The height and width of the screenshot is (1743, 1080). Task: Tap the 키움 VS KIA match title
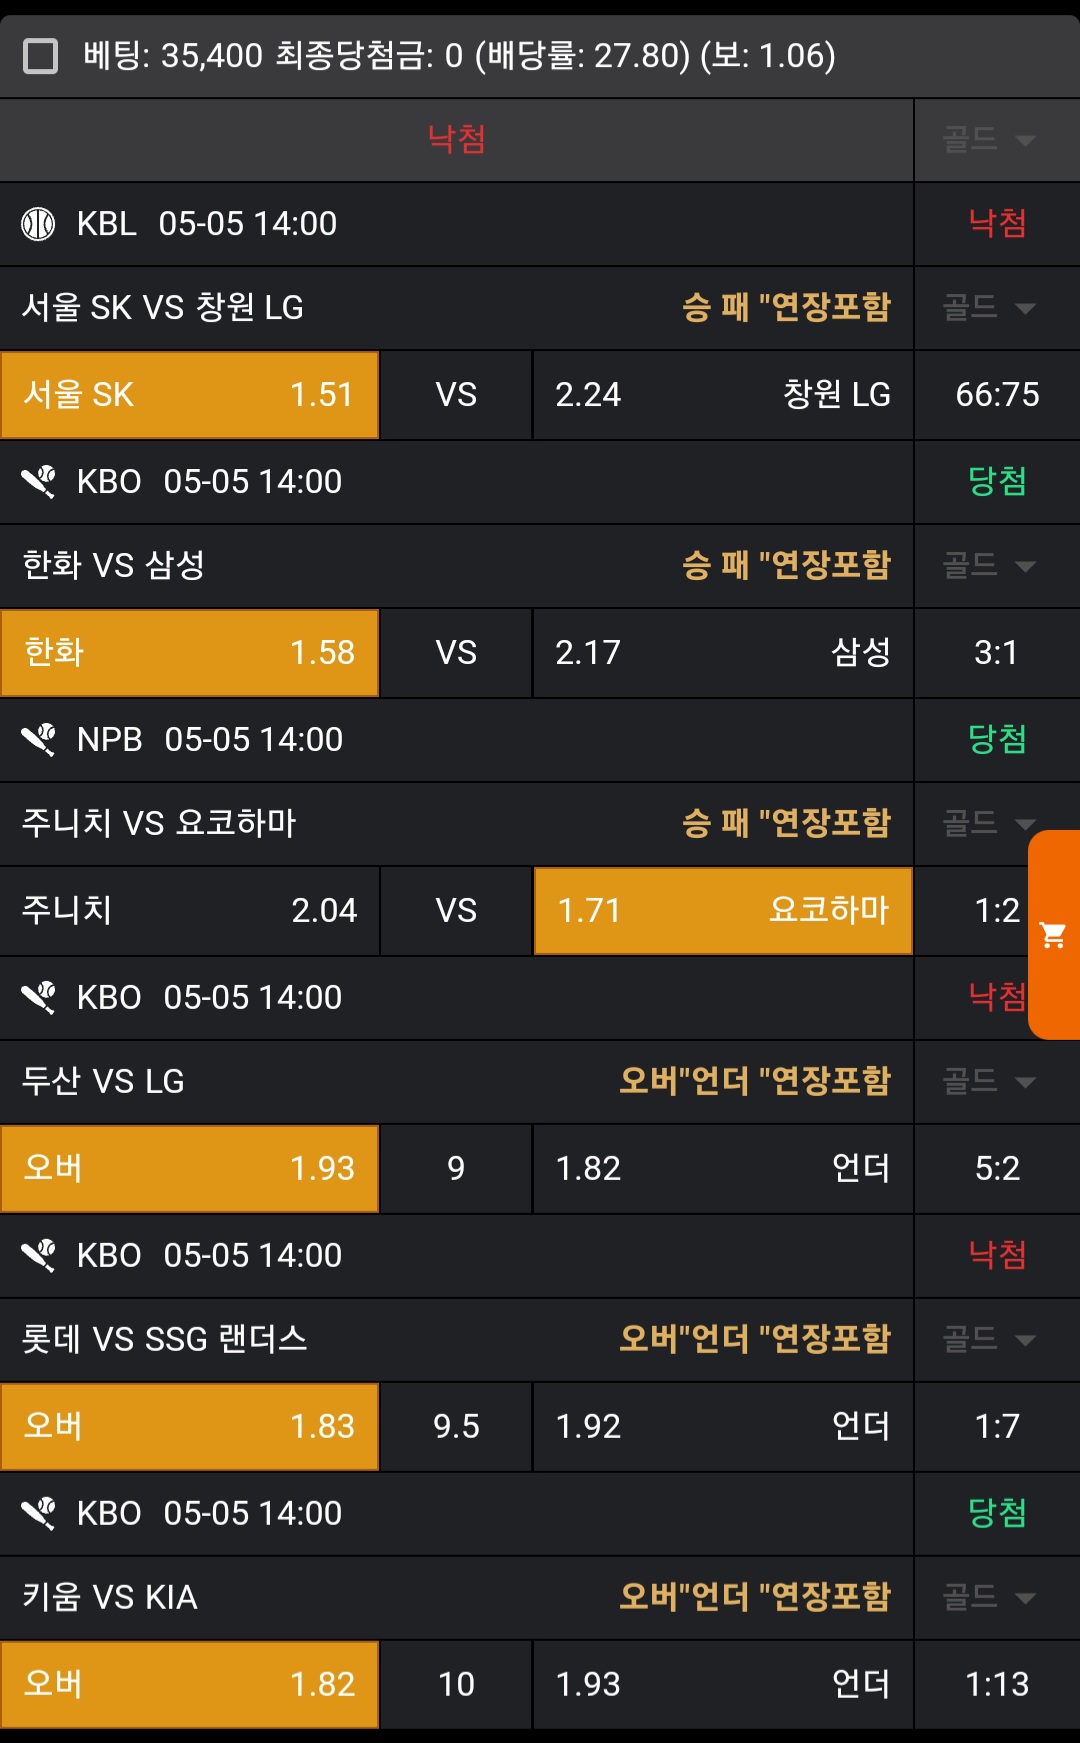click(110, 1598)
